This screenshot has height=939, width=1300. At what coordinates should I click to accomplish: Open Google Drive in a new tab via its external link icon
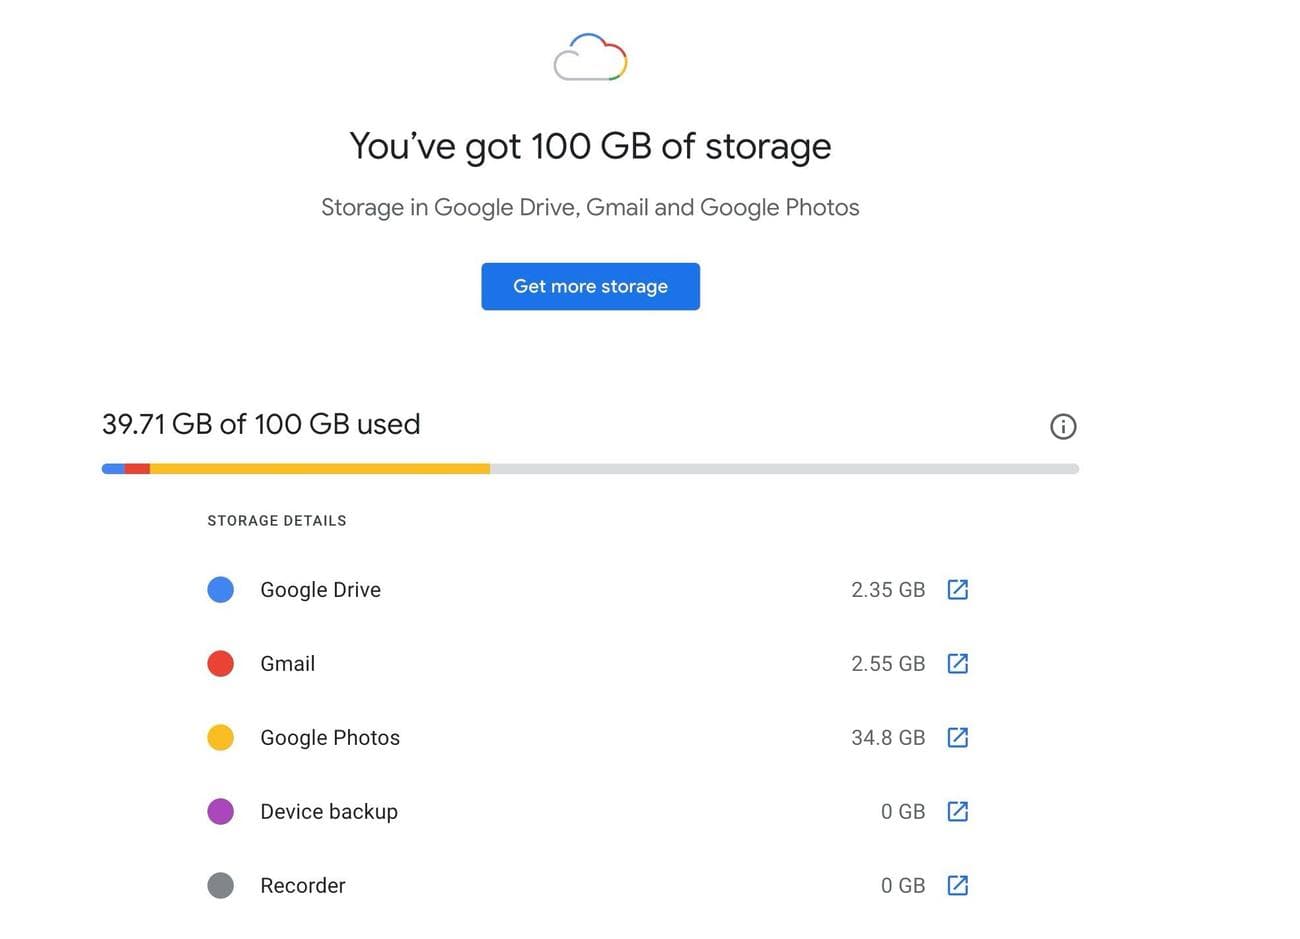point(958,589)
